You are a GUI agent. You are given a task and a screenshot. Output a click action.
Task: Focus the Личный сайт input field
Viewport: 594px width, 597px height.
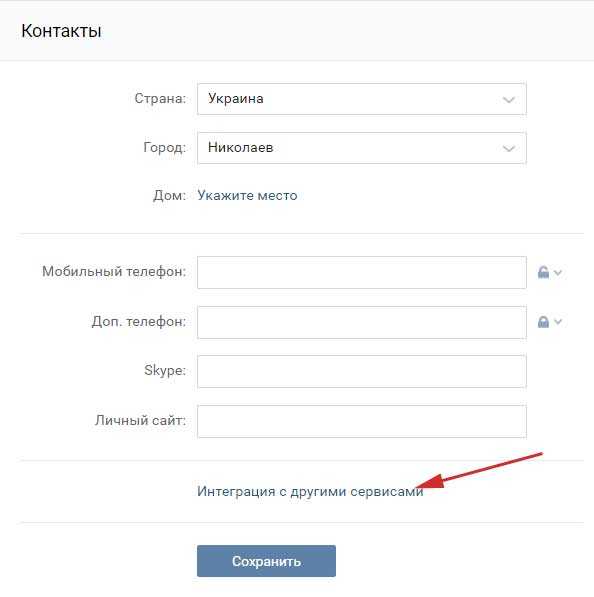[x=362, y=421]
